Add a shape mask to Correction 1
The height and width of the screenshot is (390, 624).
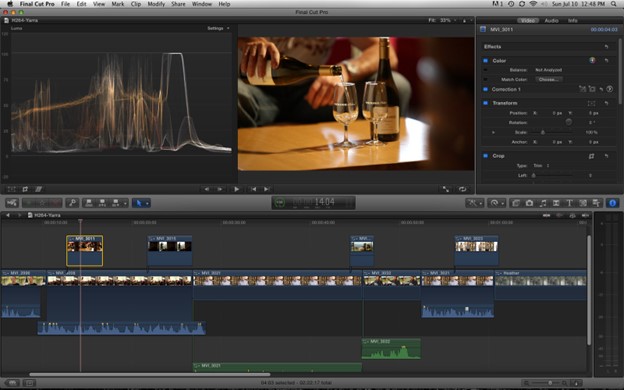[x=592, y=89]
